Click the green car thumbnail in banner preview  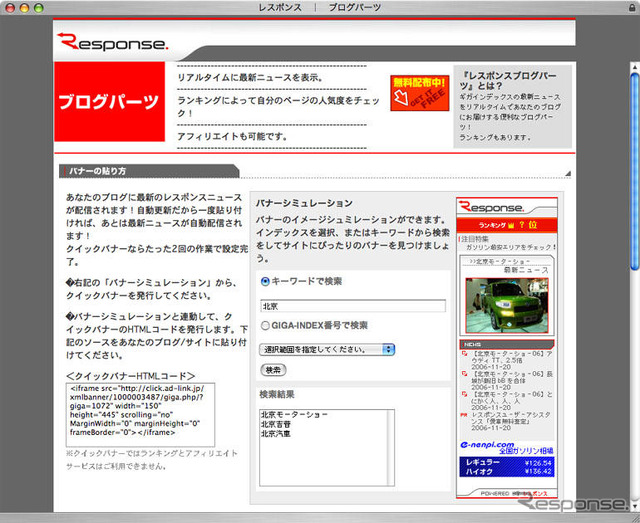(507, 305)
